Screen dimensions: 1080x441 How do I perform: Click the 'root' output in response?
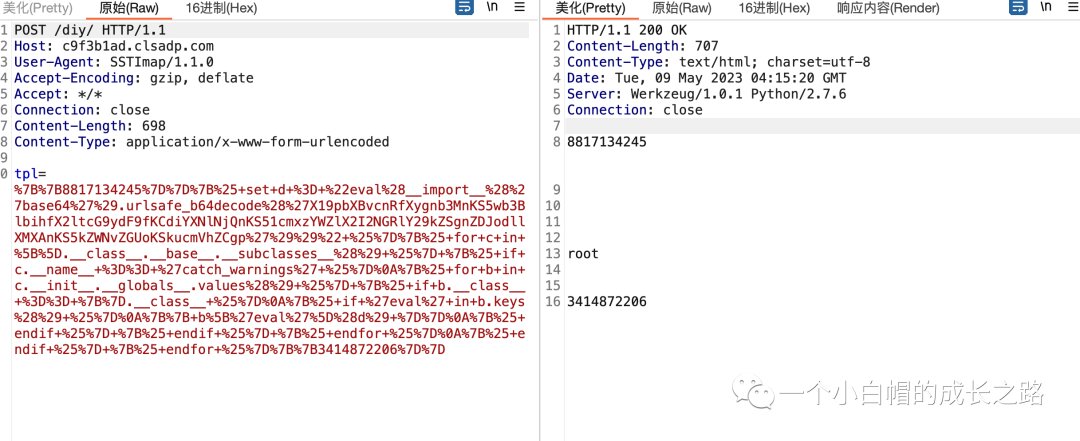pos(583,254)
